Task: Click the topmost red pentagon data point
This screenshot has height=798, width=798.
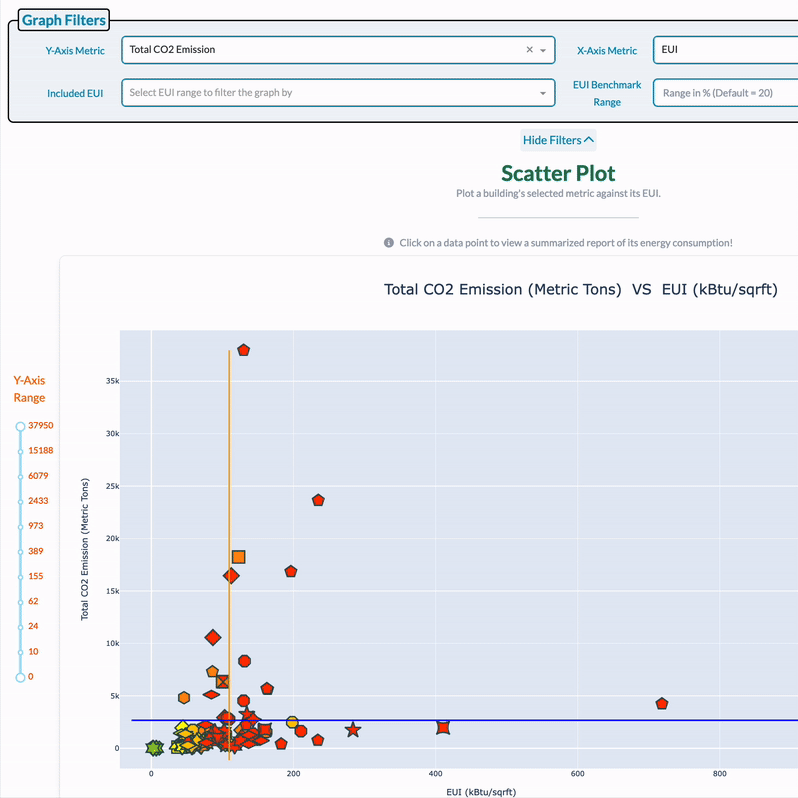Action: pyautogui.click(x=243, y=350)
